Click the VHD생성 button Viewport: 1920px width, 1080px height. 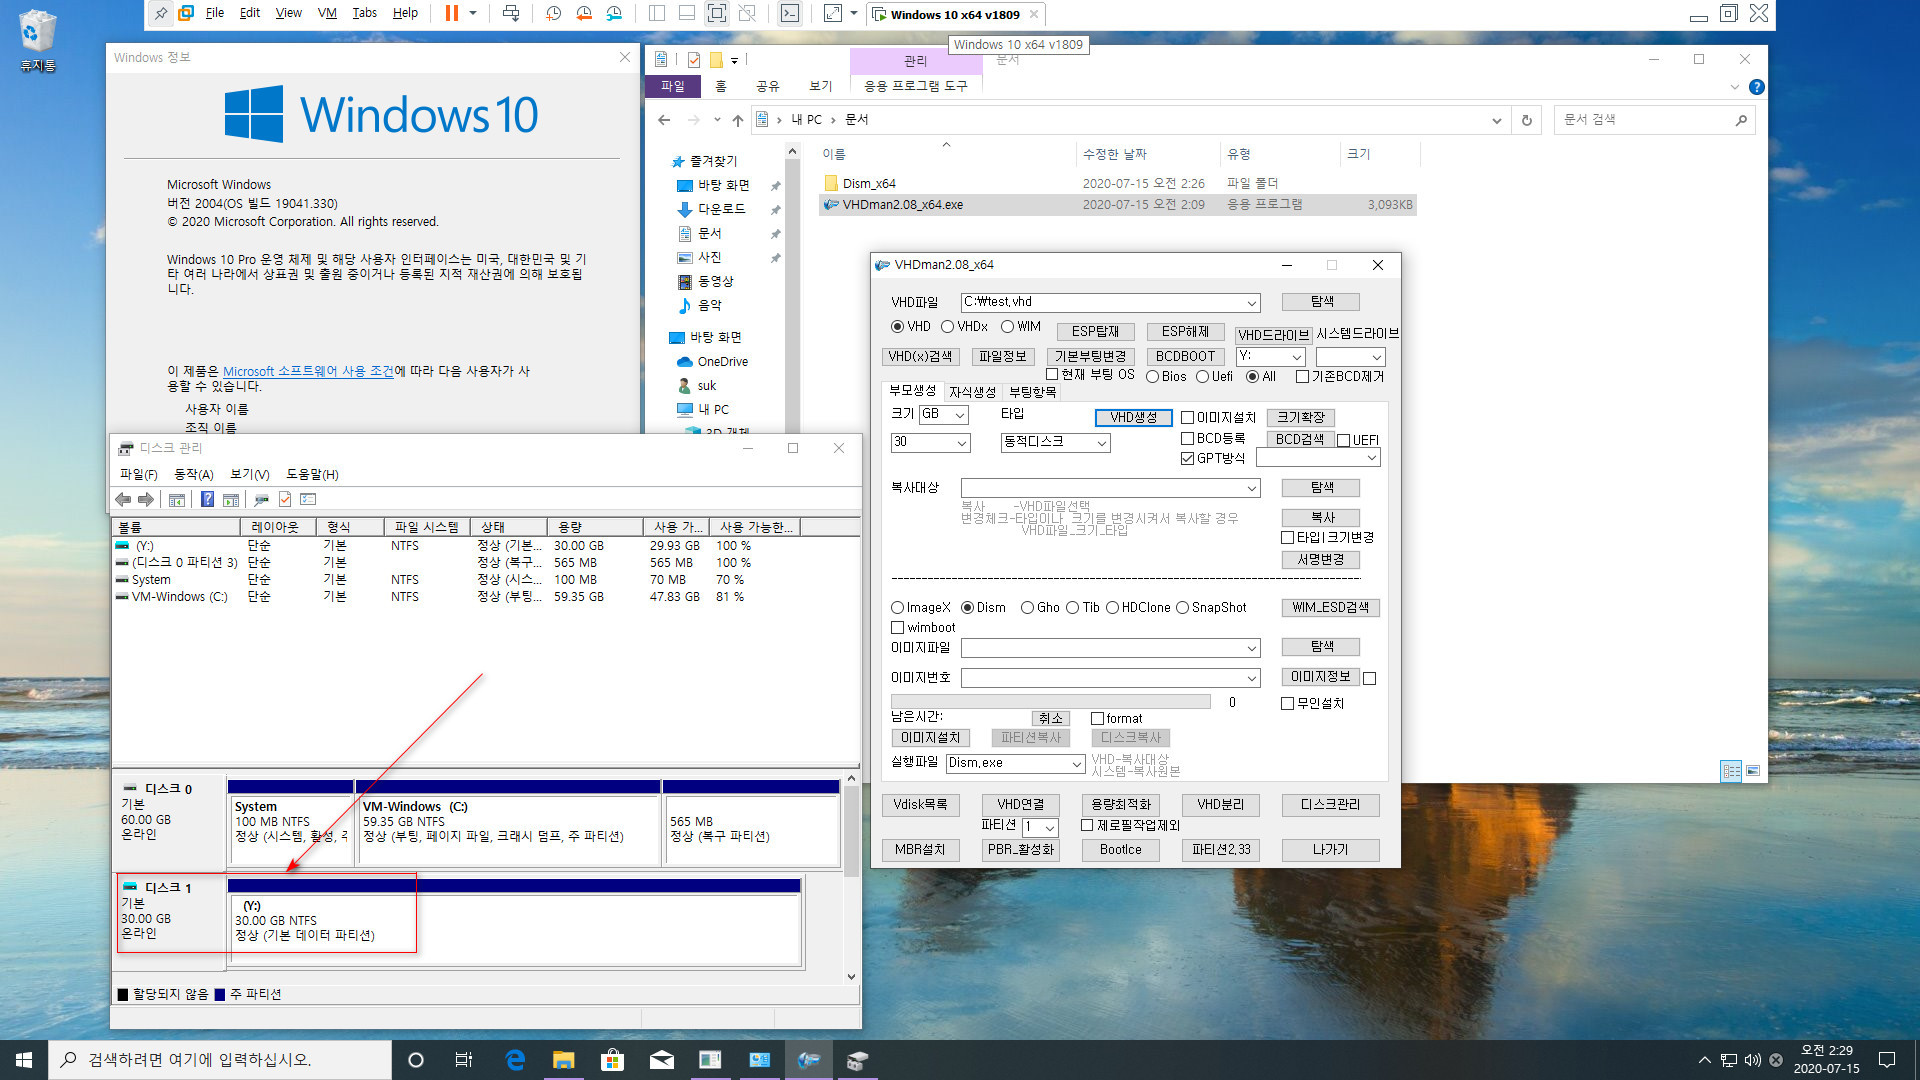tap(1133, 418)
